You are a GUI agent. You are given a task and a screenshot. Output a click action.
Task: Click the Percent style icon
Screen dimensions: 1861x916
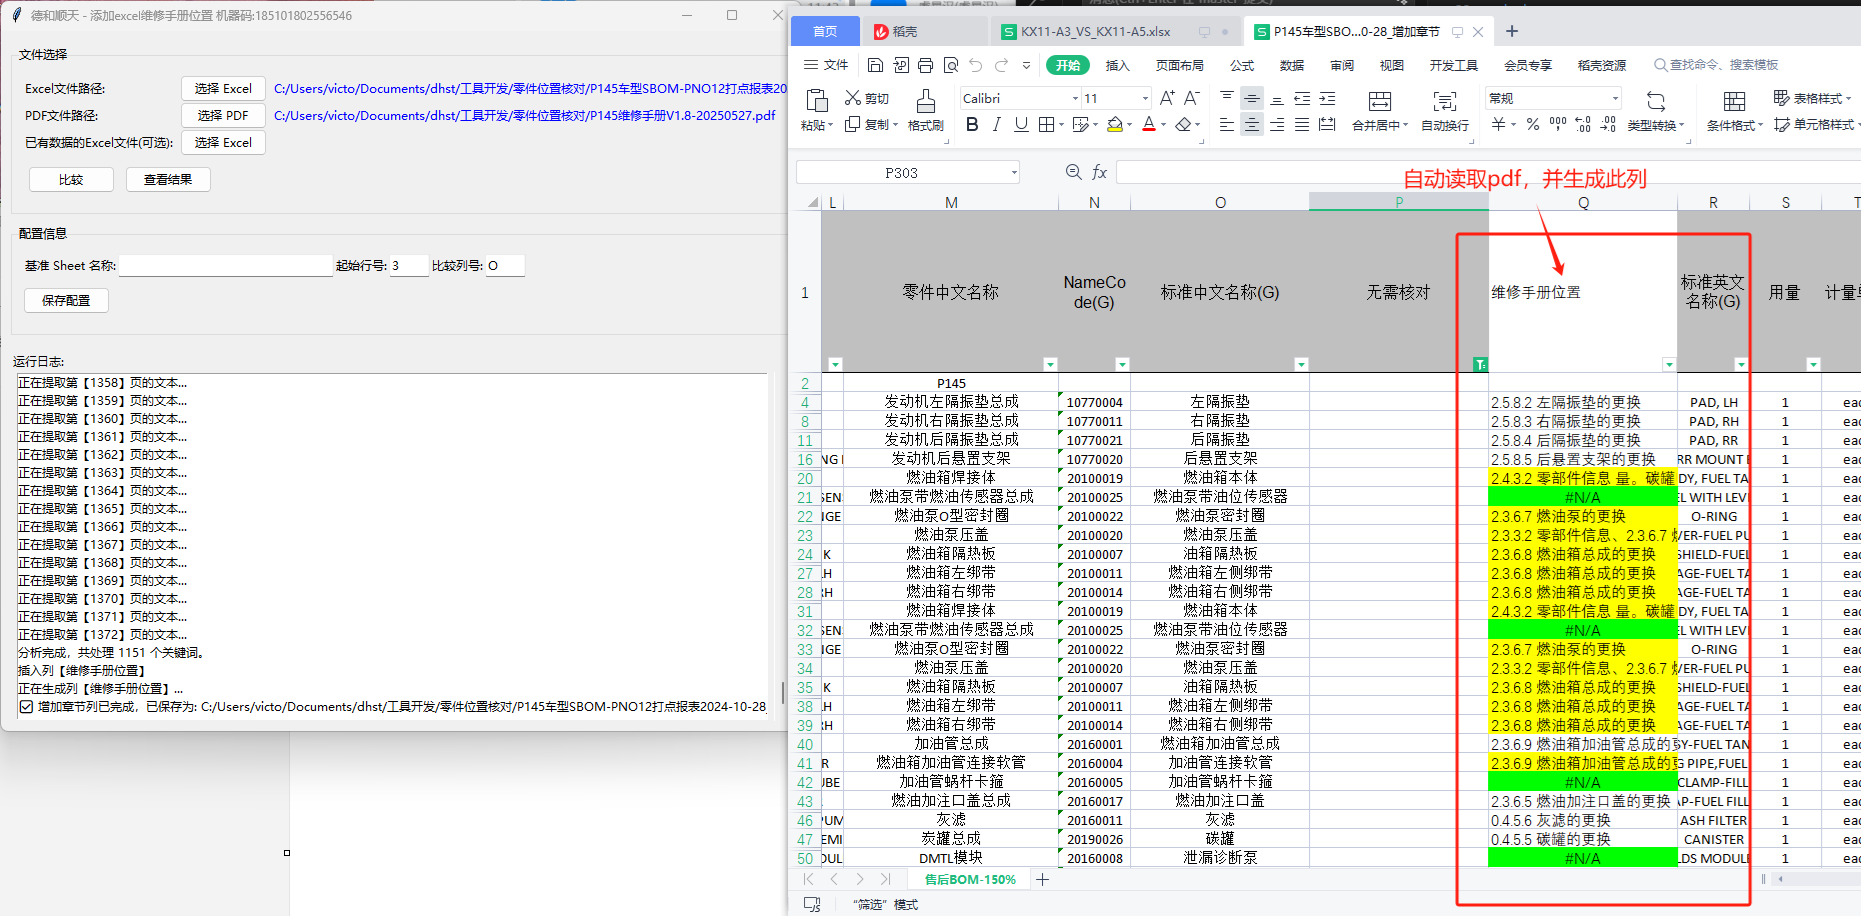1532,124
